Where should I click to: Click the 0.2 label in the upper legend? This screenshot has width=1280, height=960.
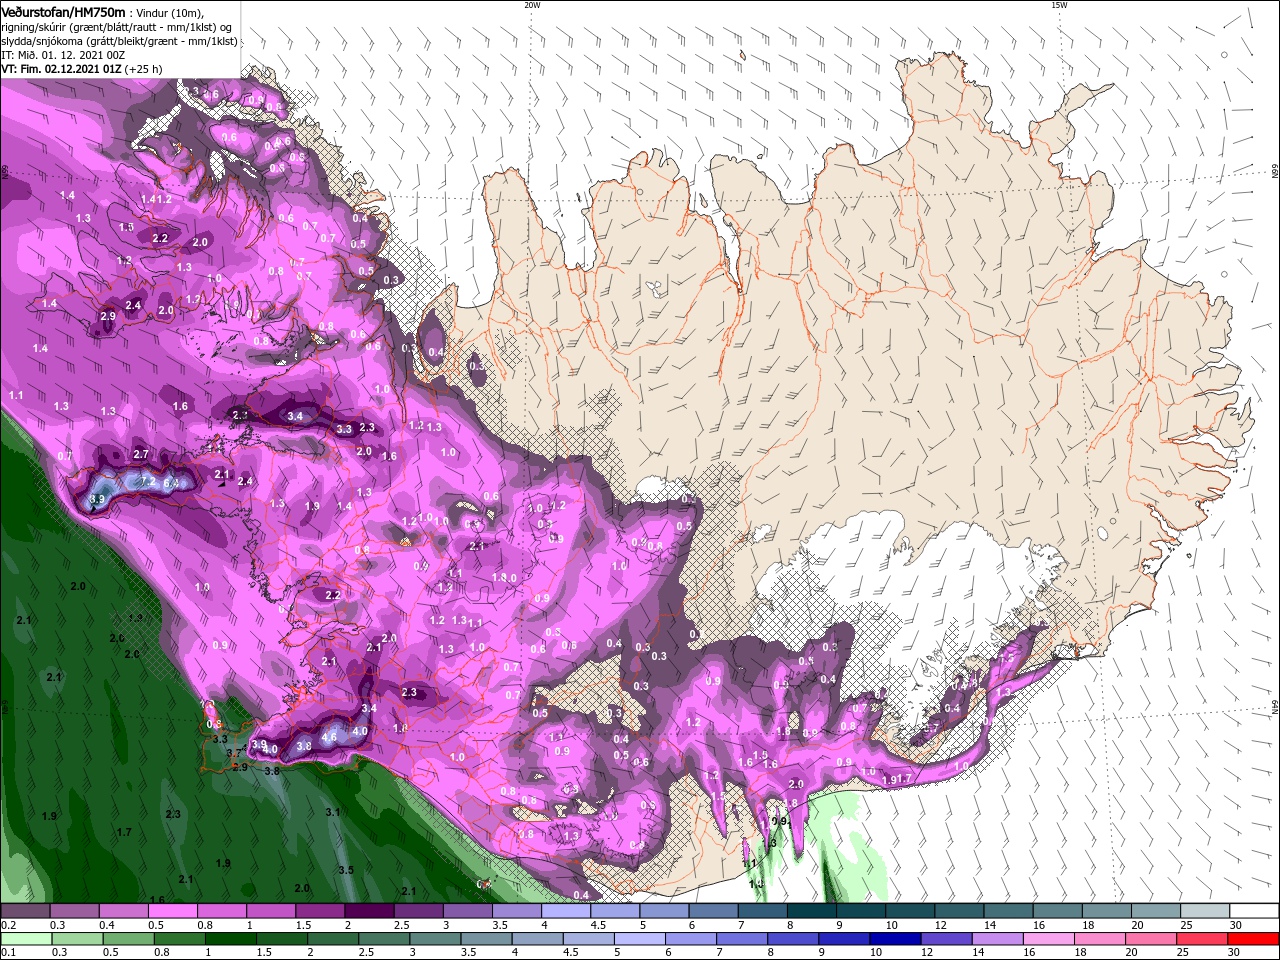click(8, 925)
